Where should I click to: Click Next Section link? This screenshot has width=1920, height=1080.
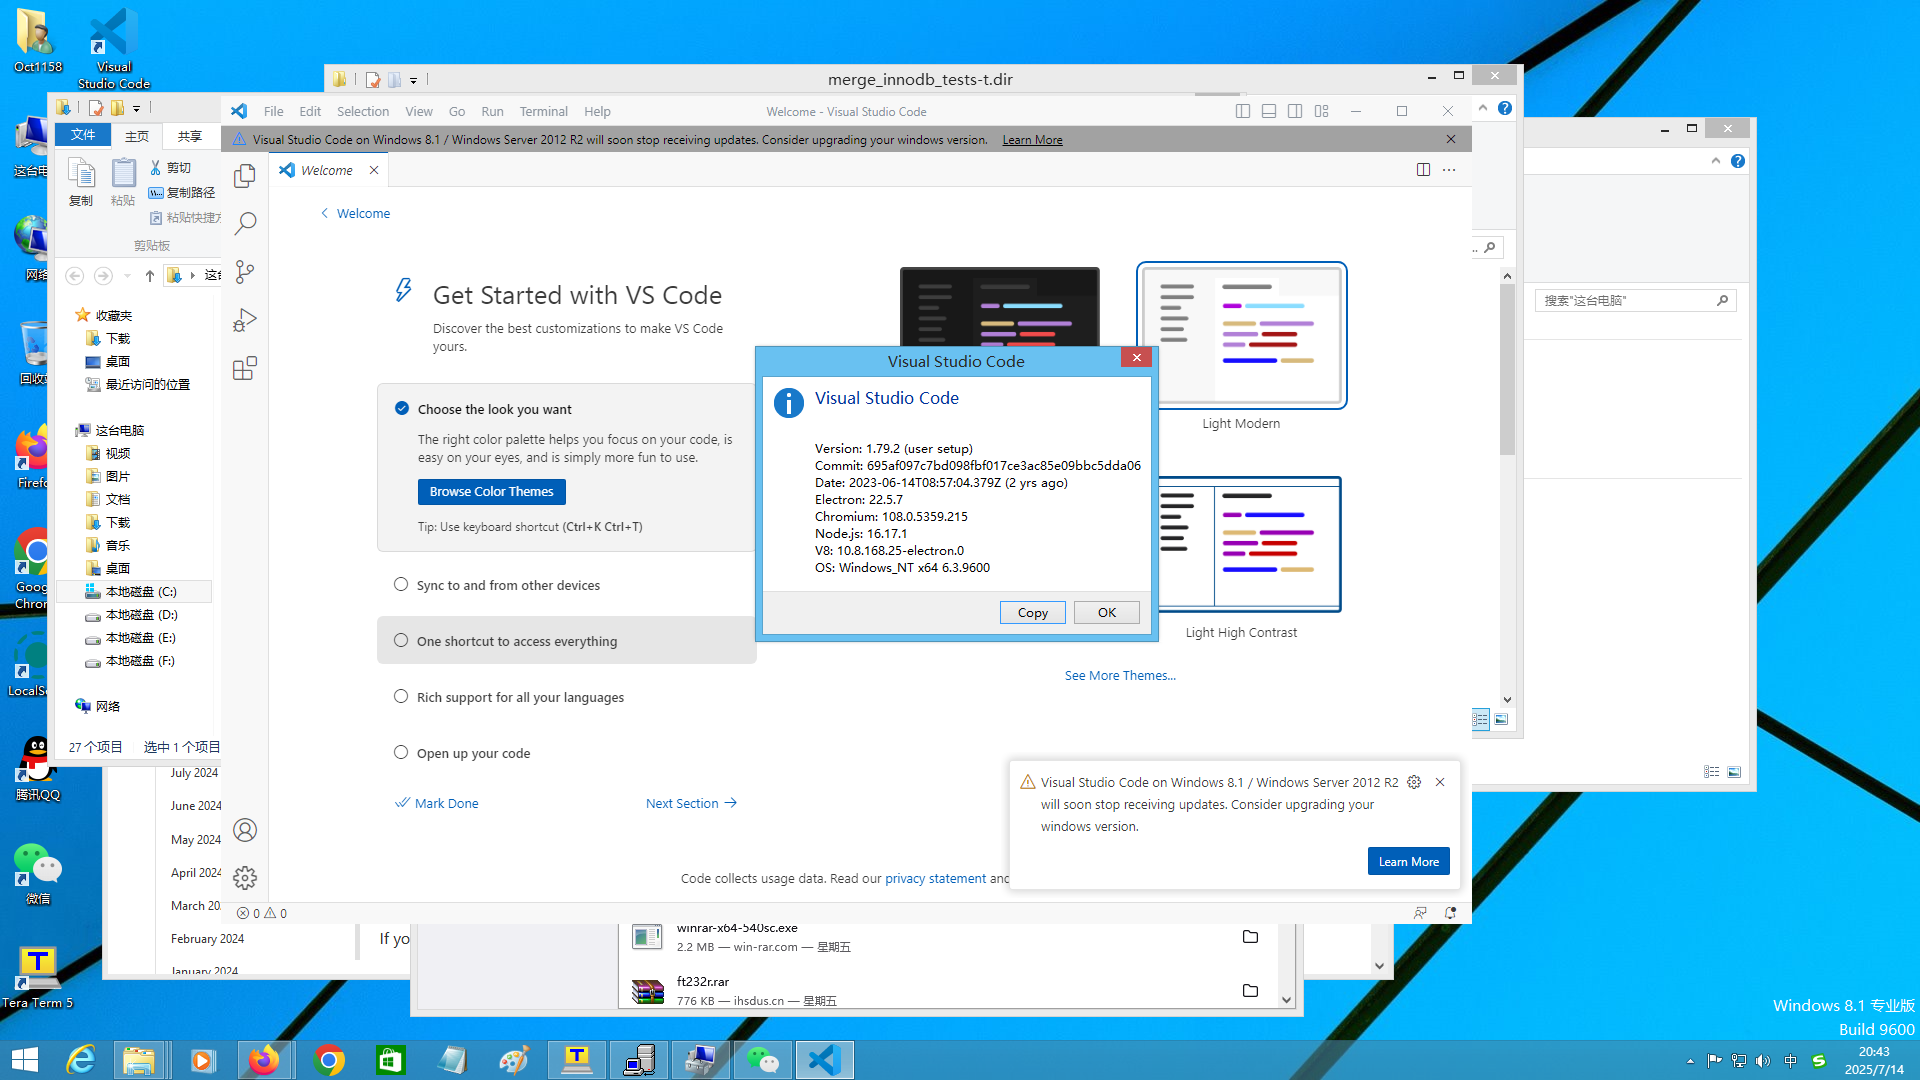[x=691, y=803]
